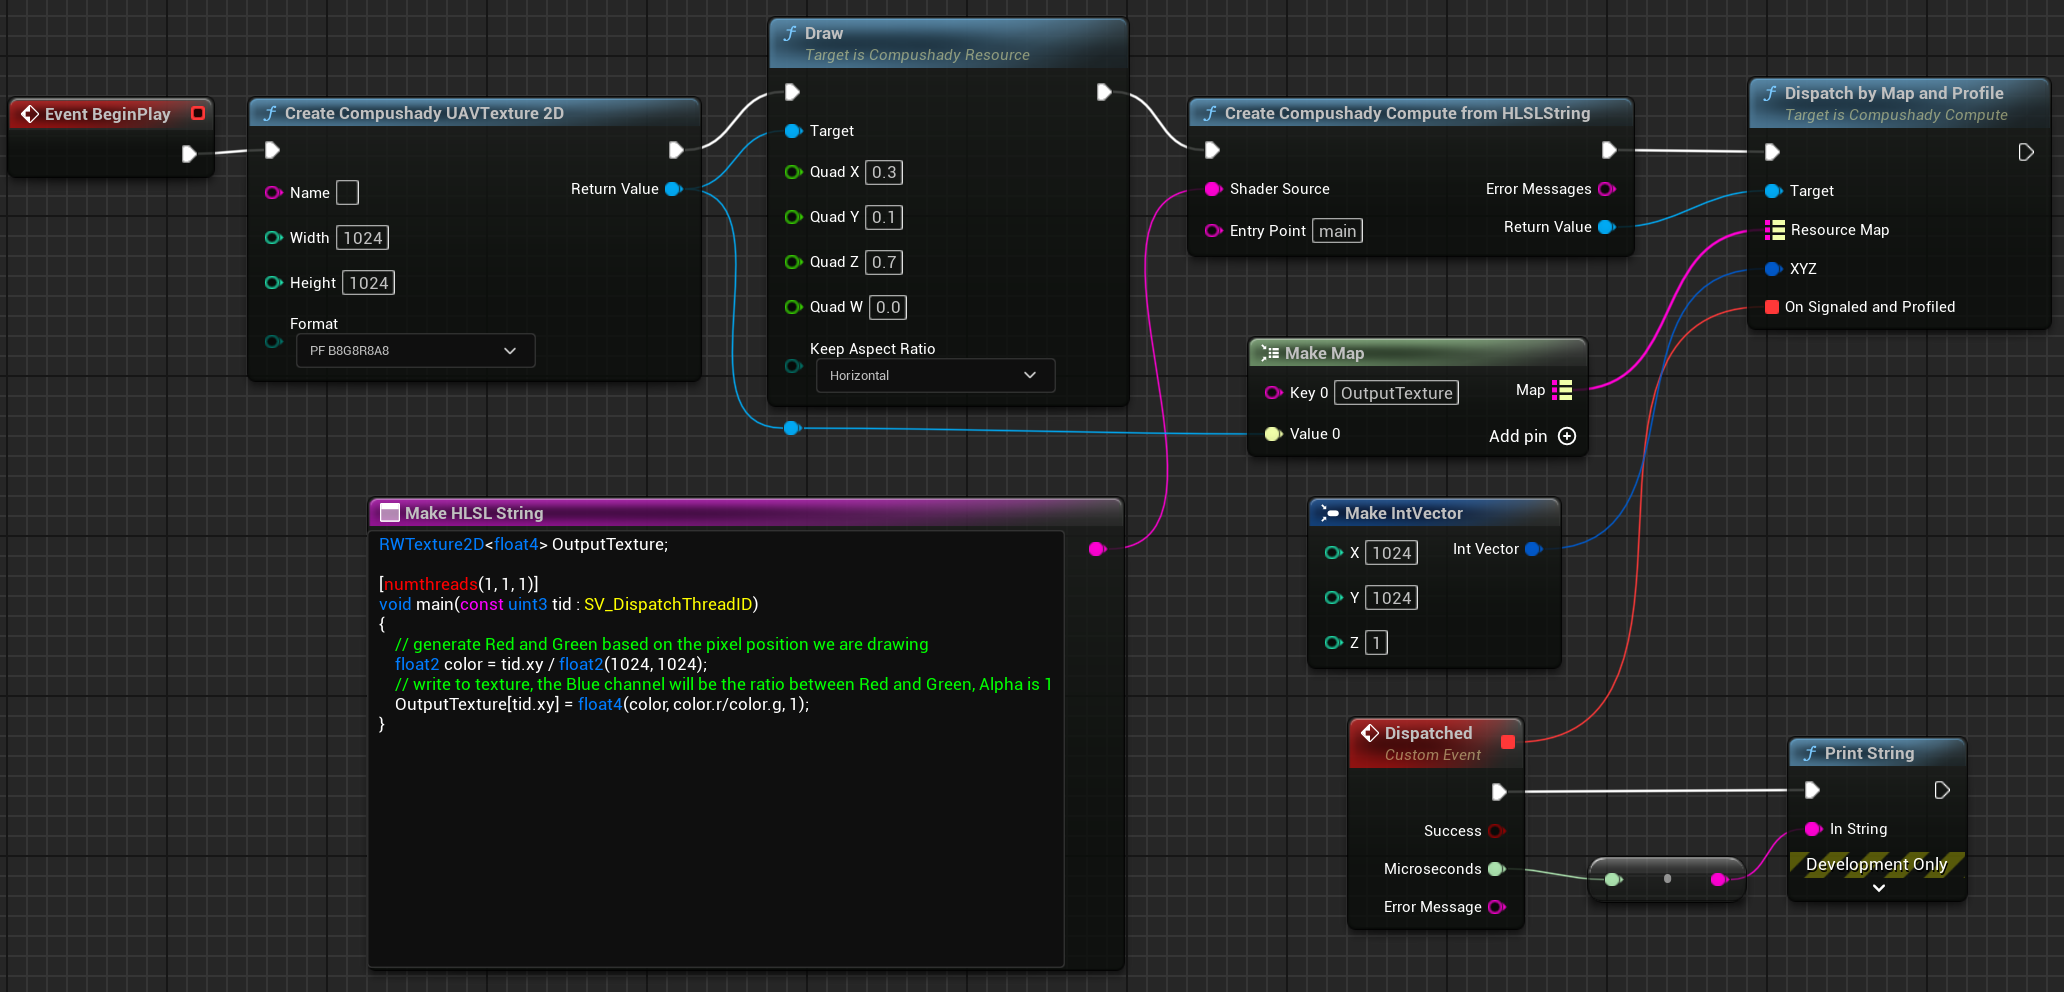Click the Resource Map input pin
Viewport: 2064px width, 992px height.
click(1774, 230)
